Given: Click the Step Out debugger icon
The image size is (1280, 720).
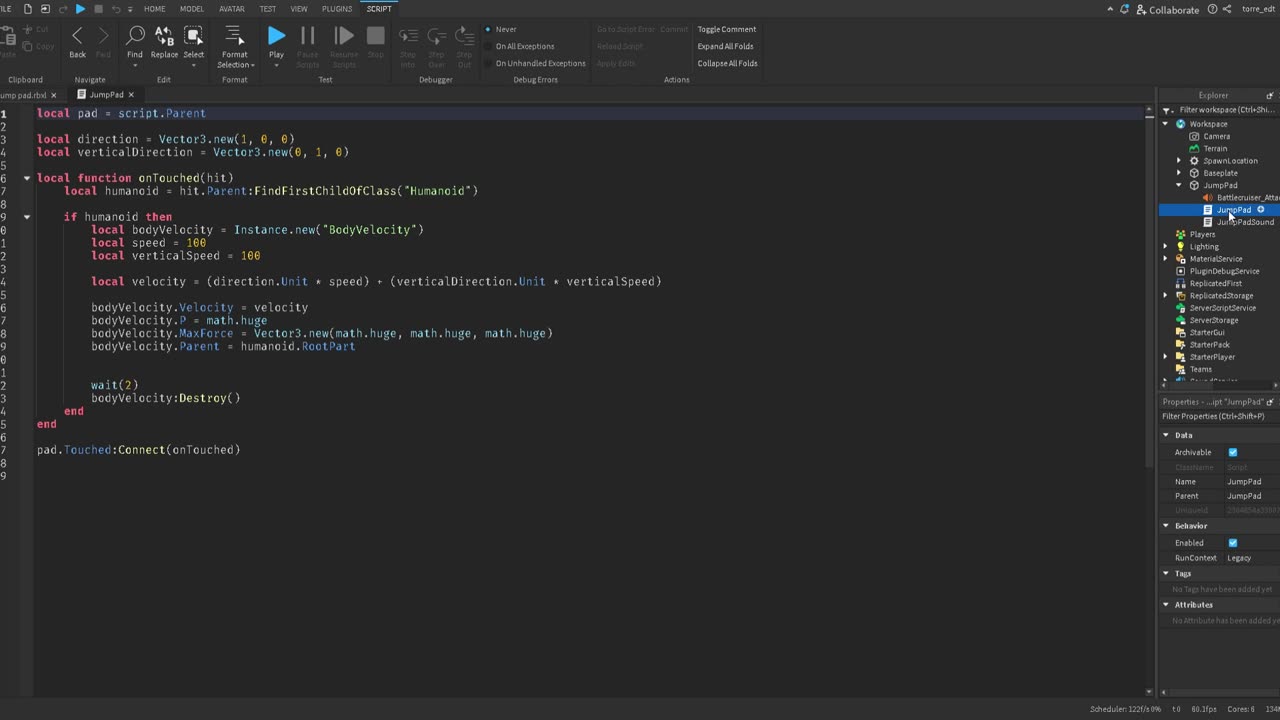Looking at the screenshot, I should 464,36.
